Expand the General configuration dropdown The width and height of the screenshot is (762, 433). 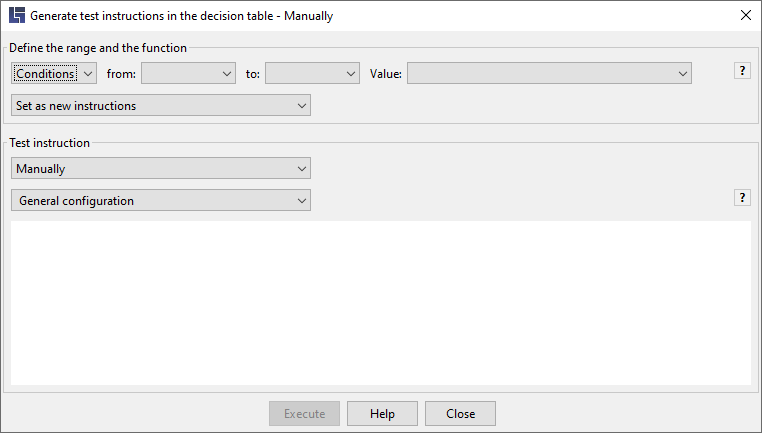point(161,200)
